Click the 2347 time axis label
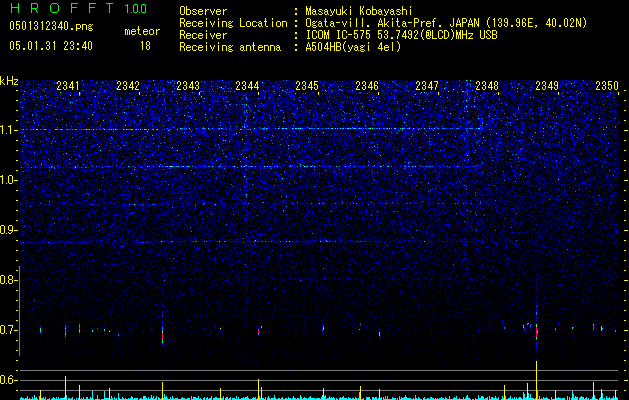This screenshot has width=629, height=400. coord(427,85)
